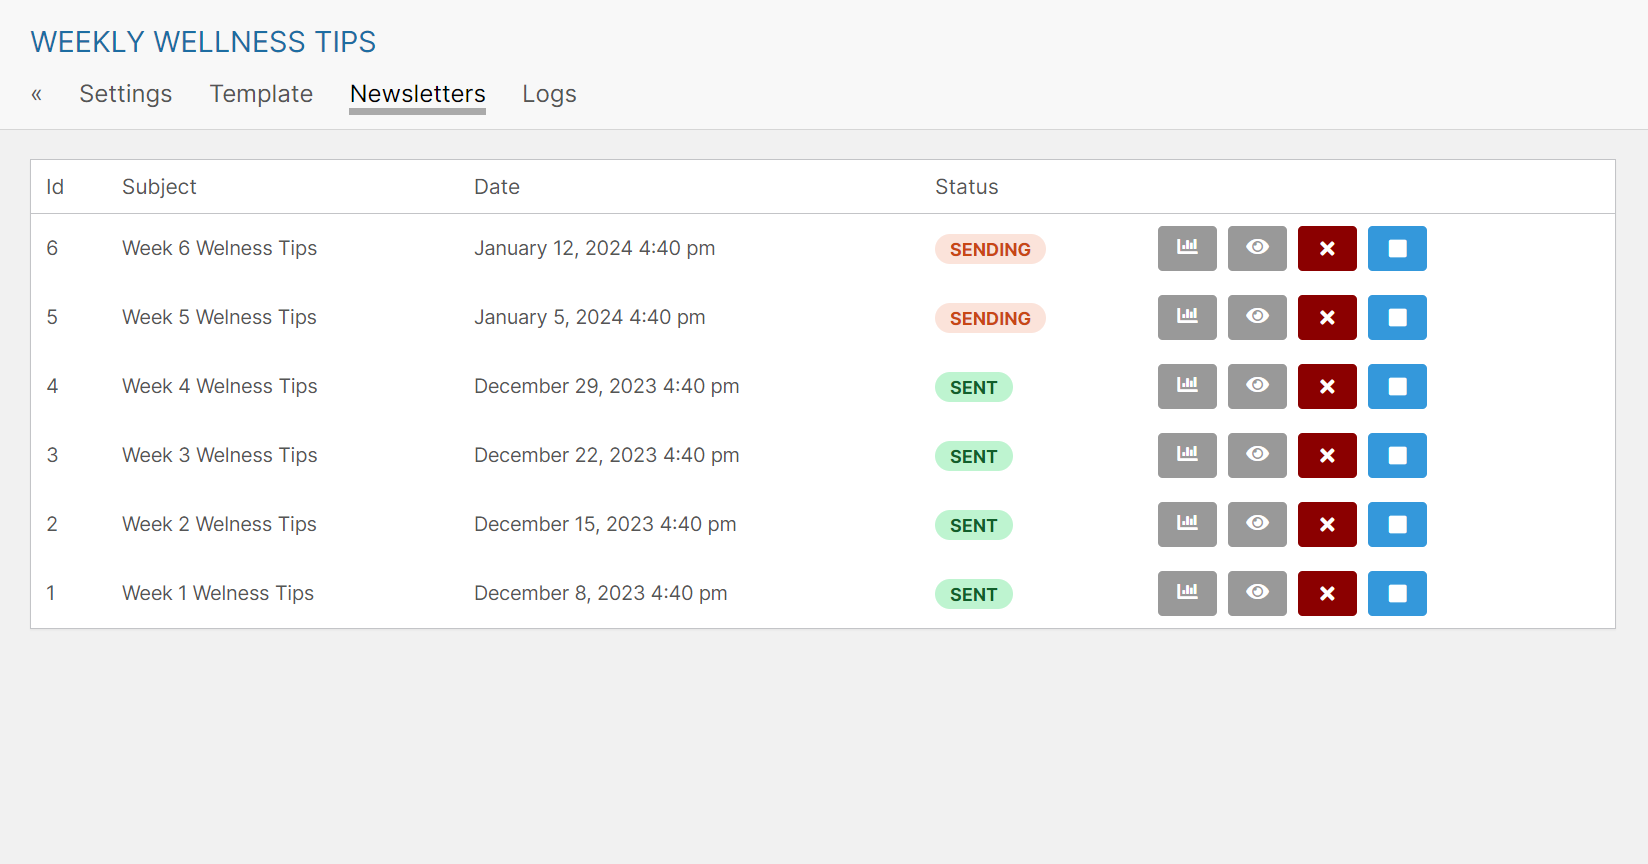The height and width of the screenshot is (864, 1648).
Task: Open the Template tab
Action: click(x=261, y=94)
